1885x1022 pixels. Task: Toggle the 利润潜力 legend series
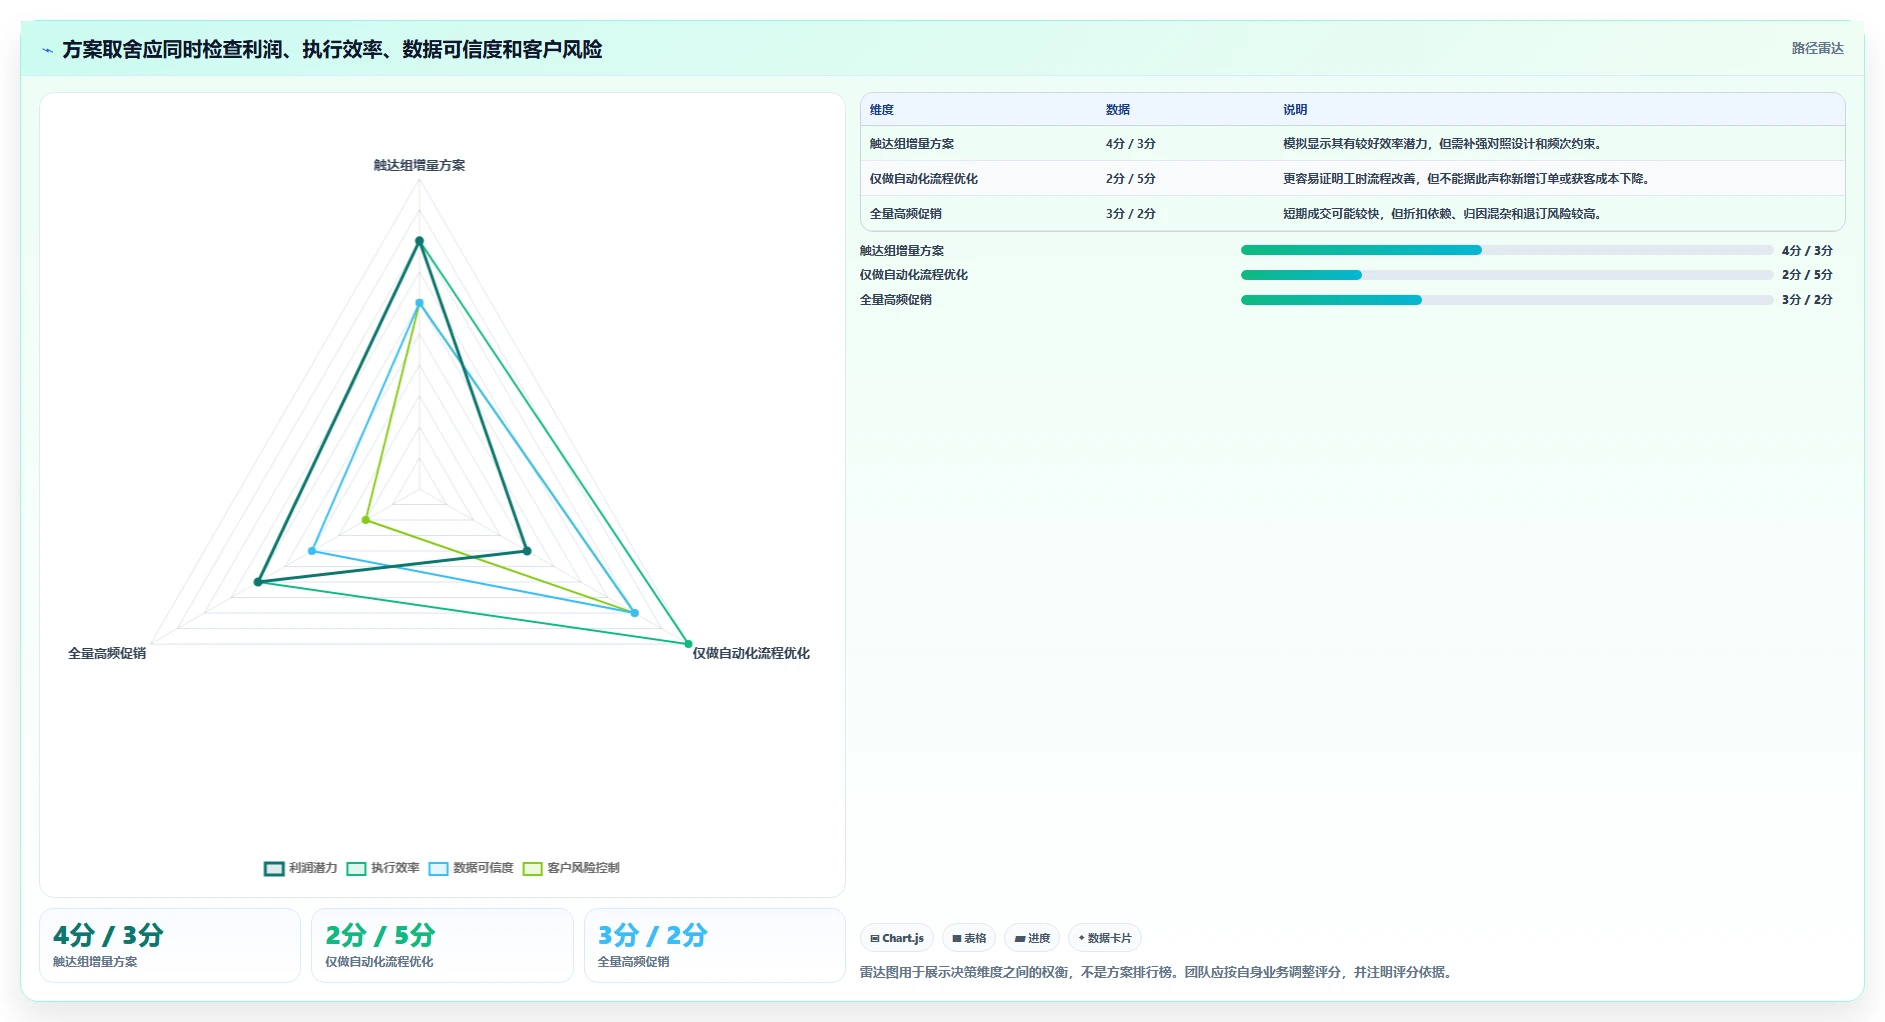pos(301,868)
